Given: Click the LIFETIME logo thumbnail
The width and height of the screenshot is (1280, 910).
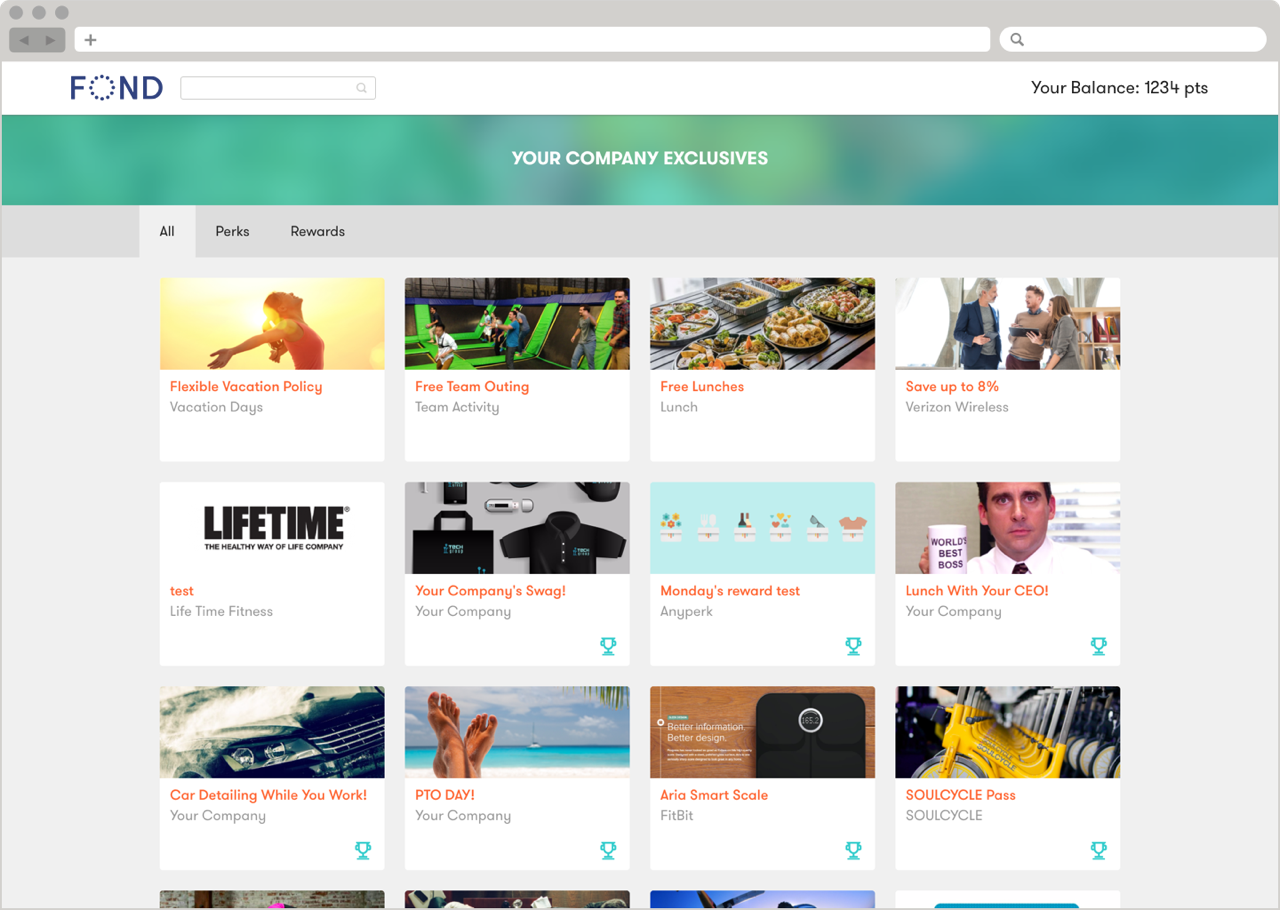Looking at the screenshot, I should tap(272, 528).
